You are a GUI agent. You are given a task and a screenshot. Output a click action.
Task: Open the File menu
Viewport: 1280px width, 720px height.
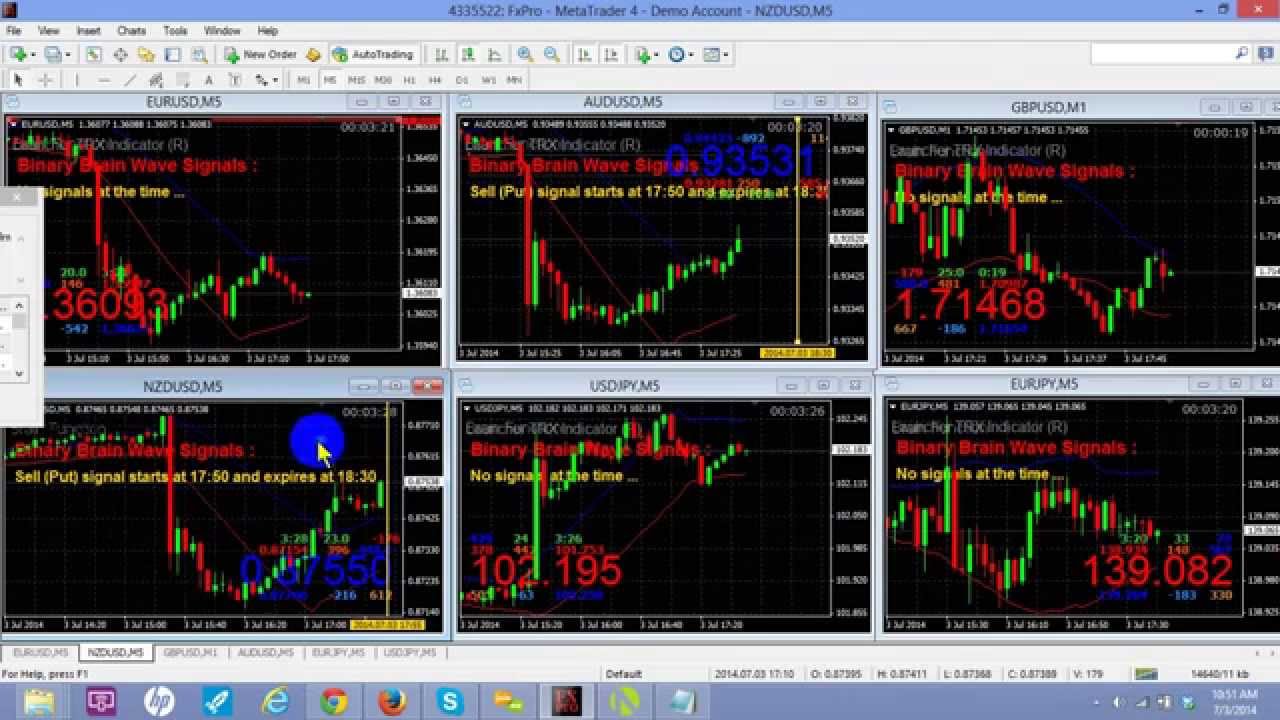(13, 31)
